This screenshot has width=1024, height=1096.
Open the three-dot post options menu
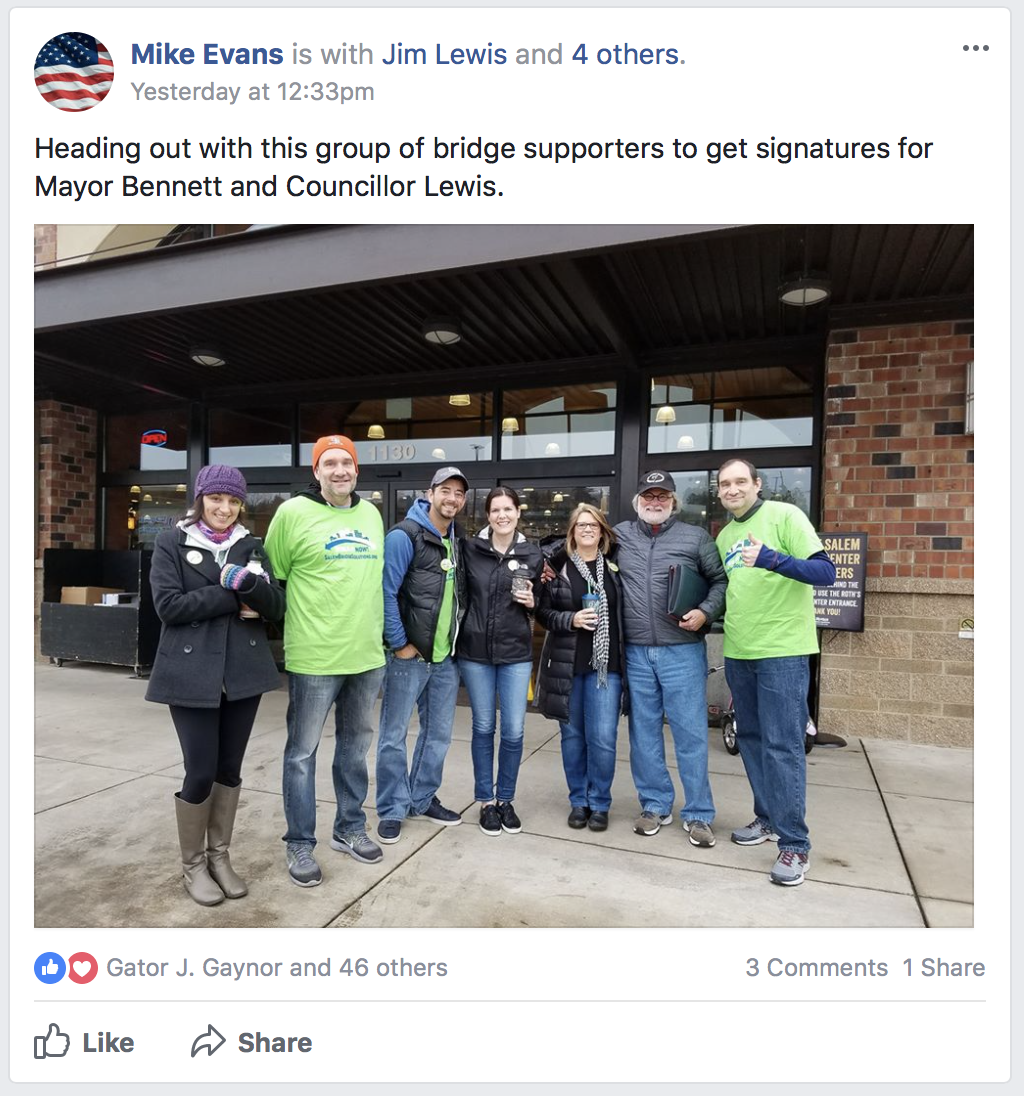tap(975, 48)
